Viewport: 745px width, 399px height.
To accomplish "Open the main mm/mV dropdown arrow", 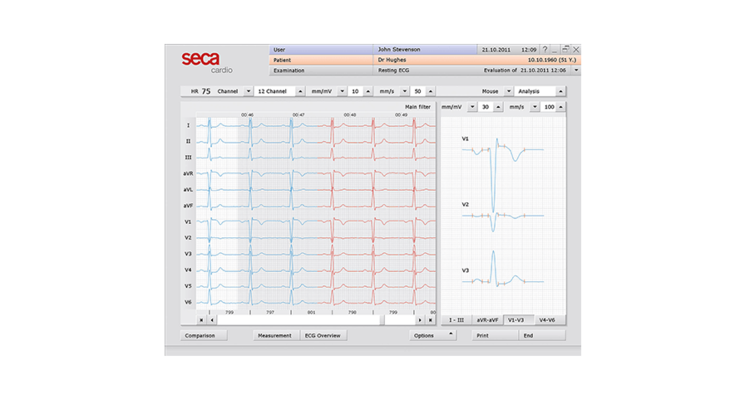I will 342,91.
